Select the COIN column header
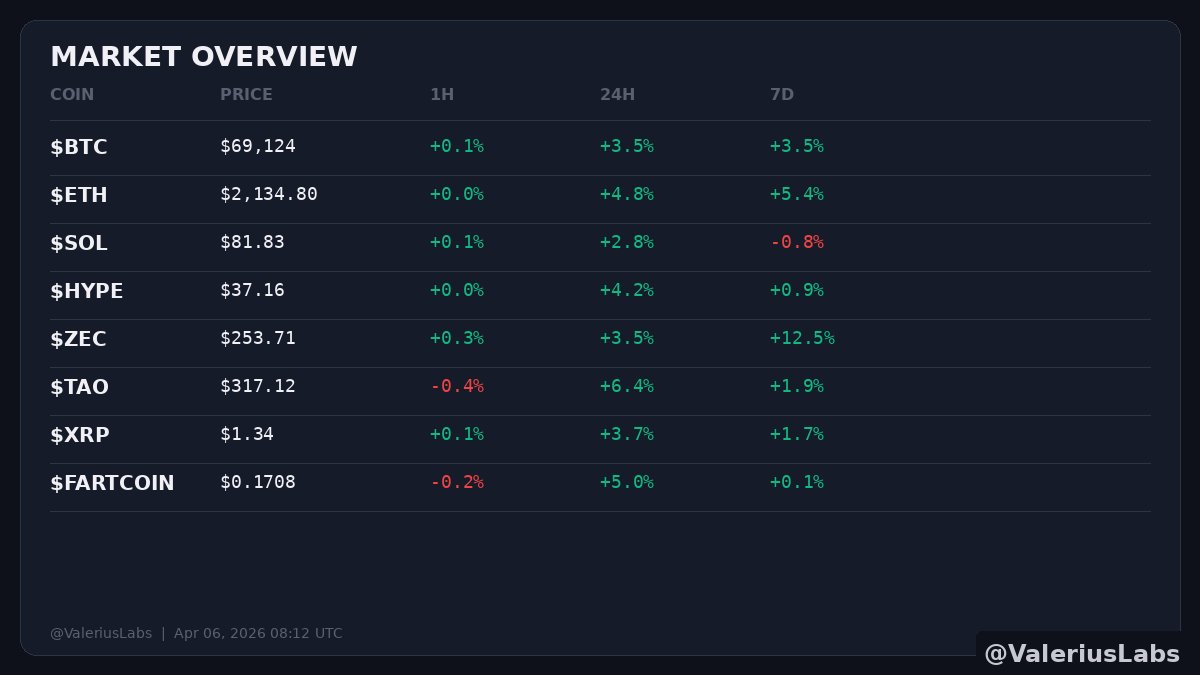Screen dimensions: 1200x675 pos(72,95)
